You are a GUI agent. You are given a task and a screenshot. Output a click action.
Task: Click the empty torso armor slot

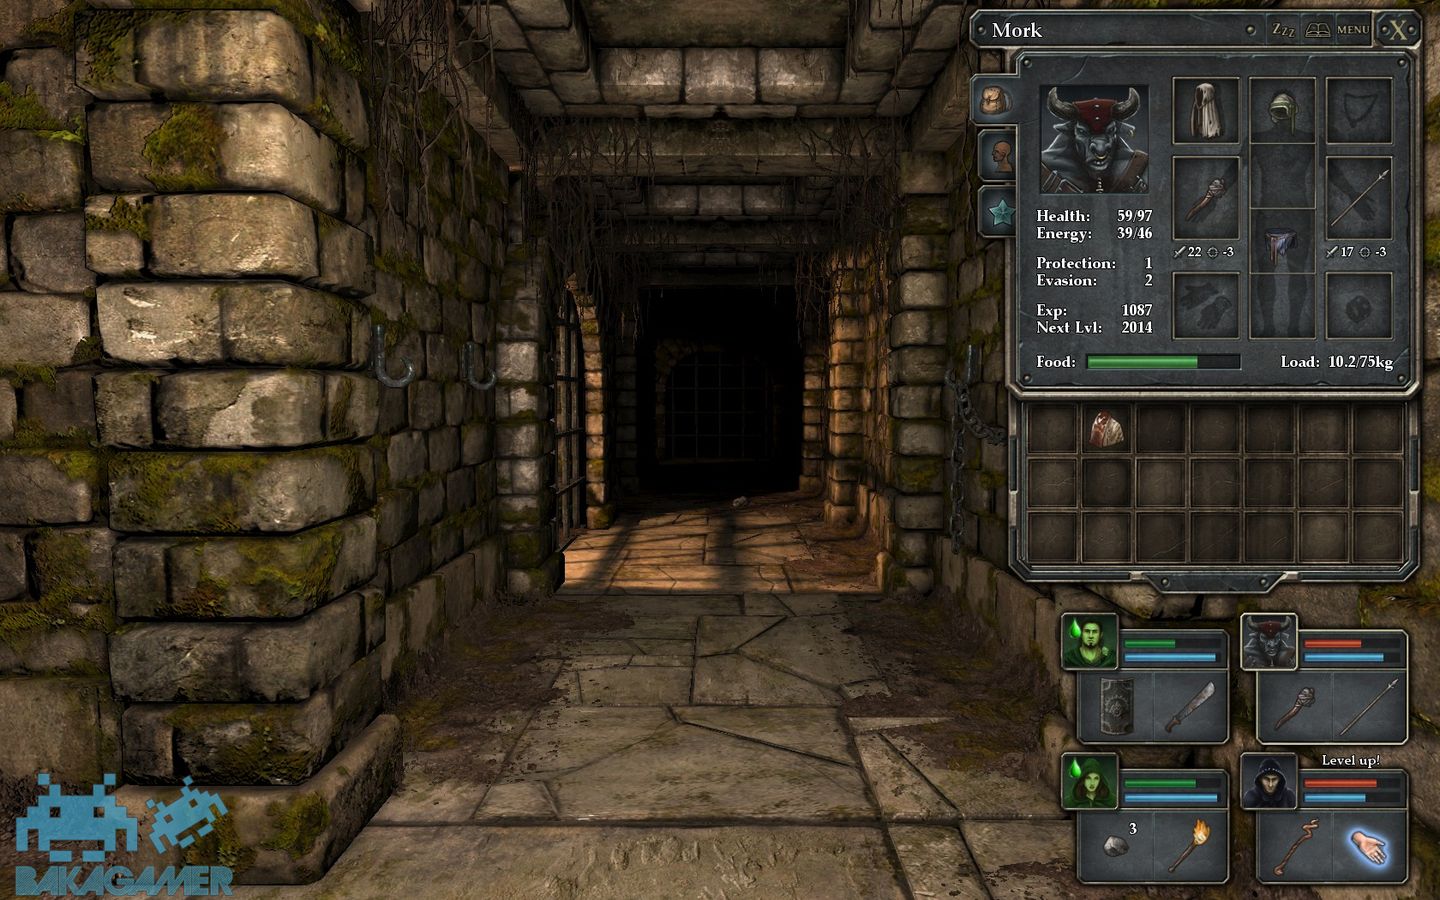click(1282, 178)
